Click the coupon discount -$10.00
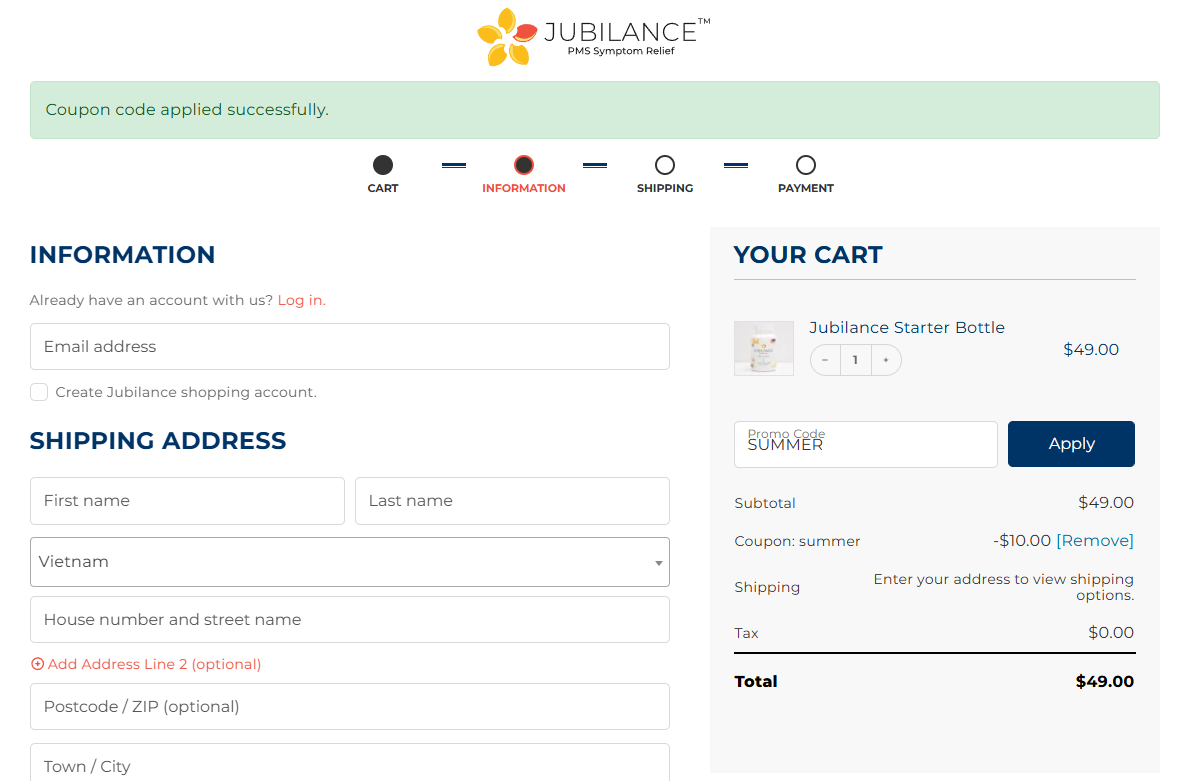The image size is (1201, 781). 1022,541
